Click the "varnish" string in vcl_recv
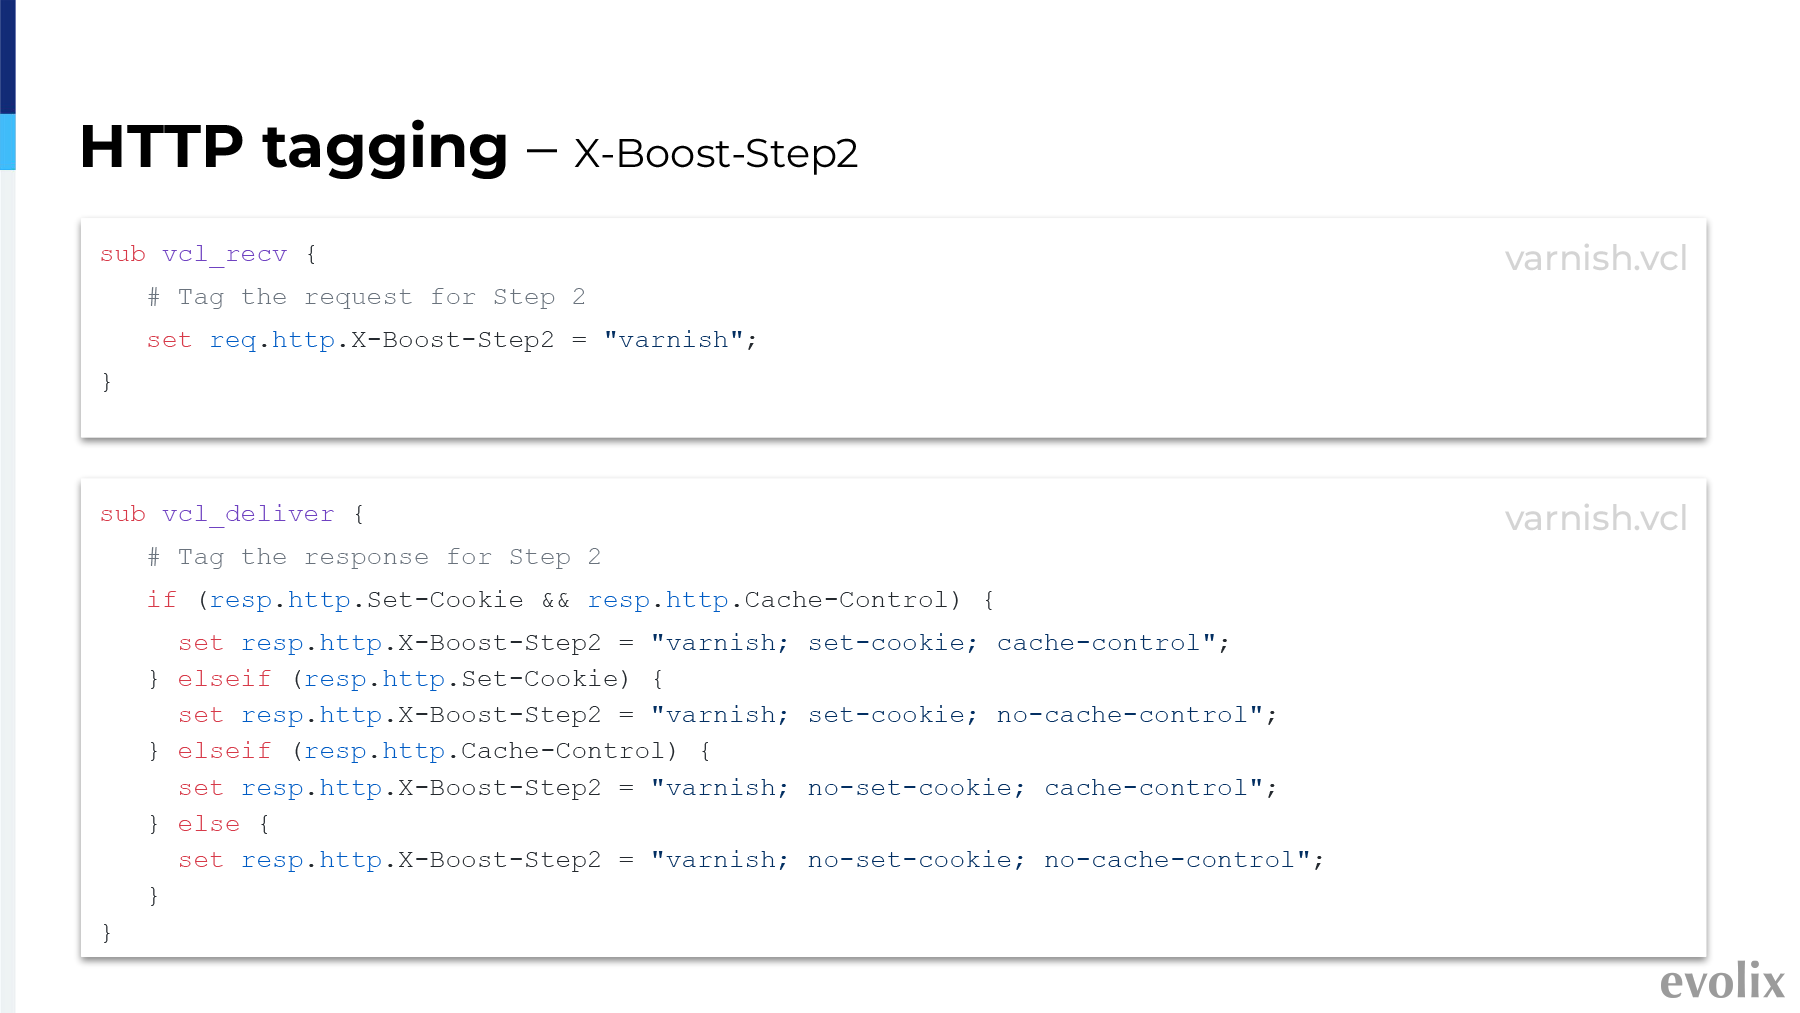 pyautogui.click(x=674, y=340)
